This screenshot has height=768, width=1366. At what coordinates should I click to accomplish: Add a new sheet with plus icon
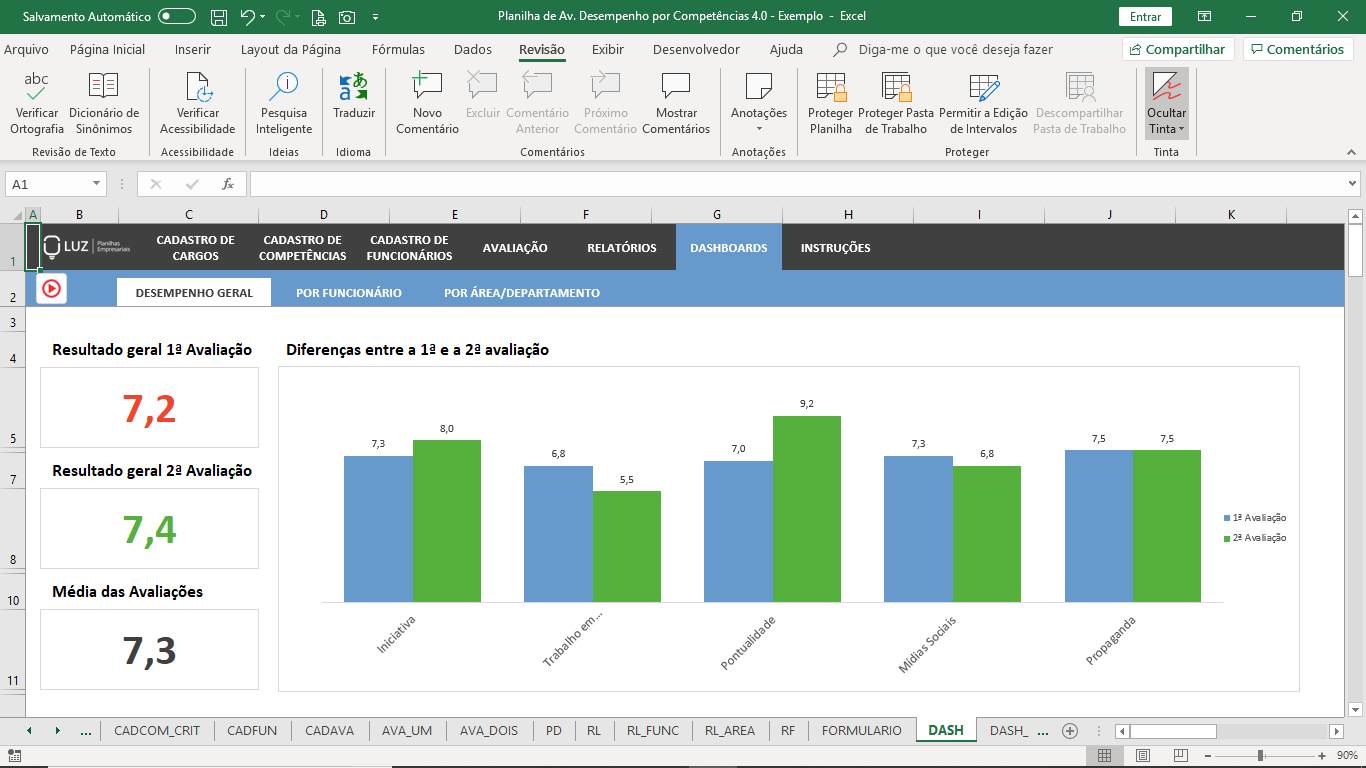(1070, 731)
